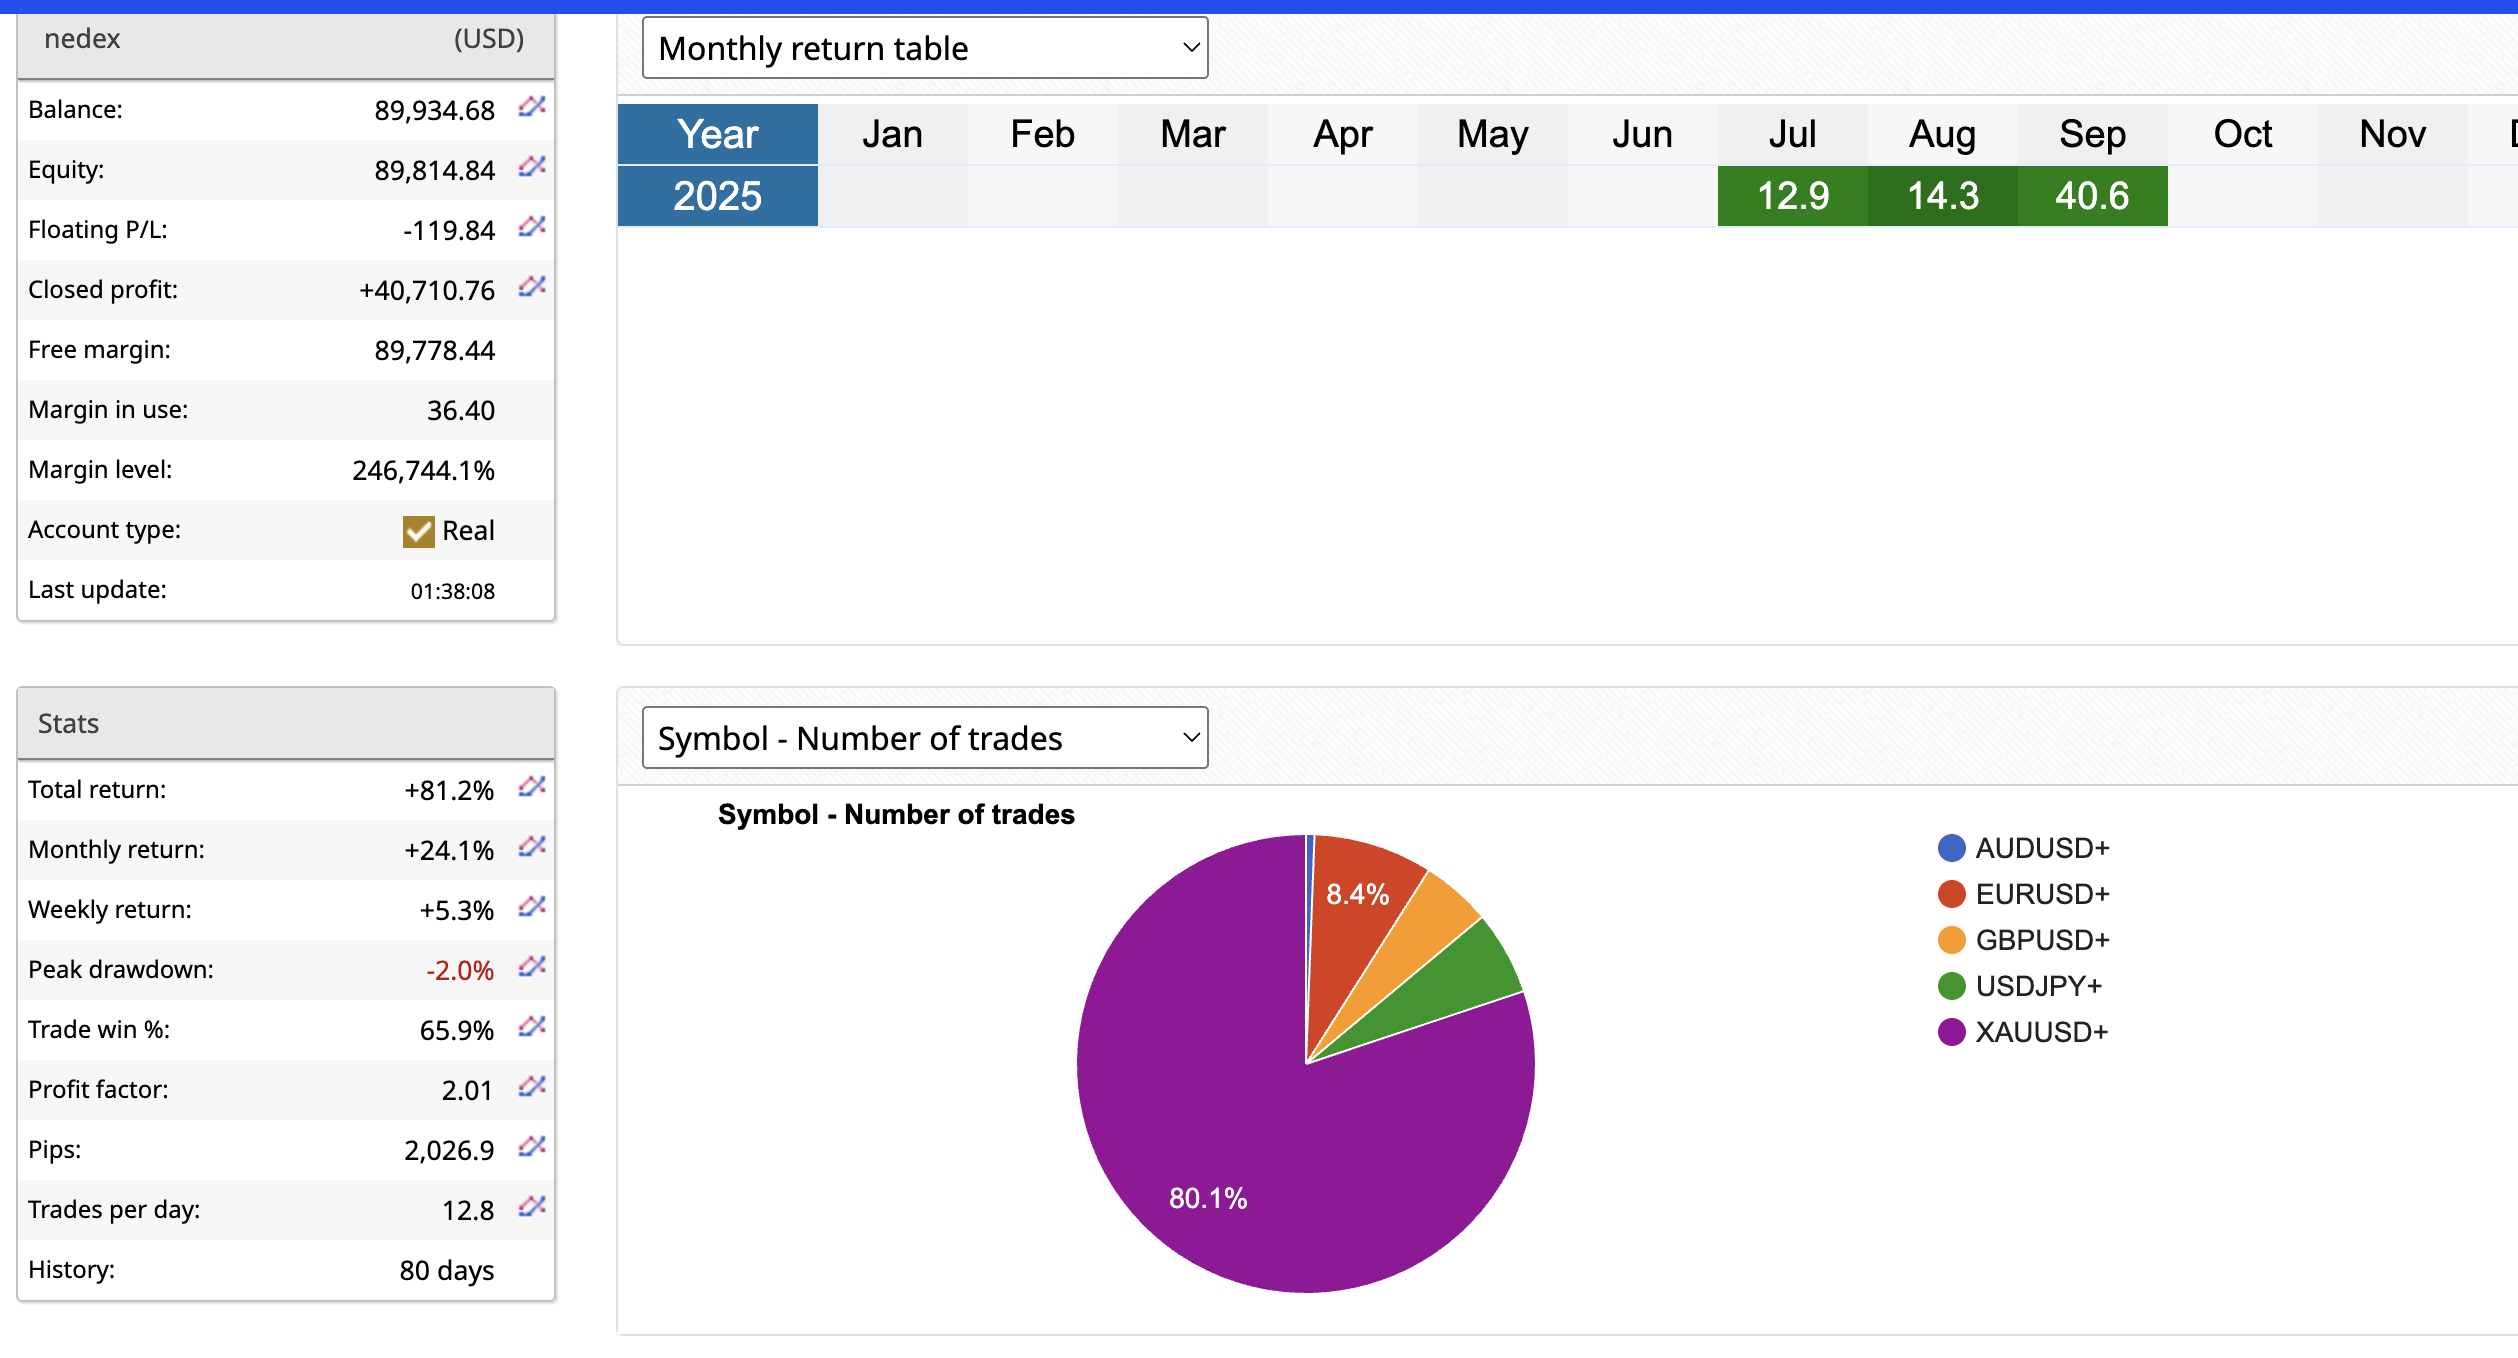This screenshot has height=1358, width=2518.
Task: Open Monthly return table dropdown
Action: 924,48
